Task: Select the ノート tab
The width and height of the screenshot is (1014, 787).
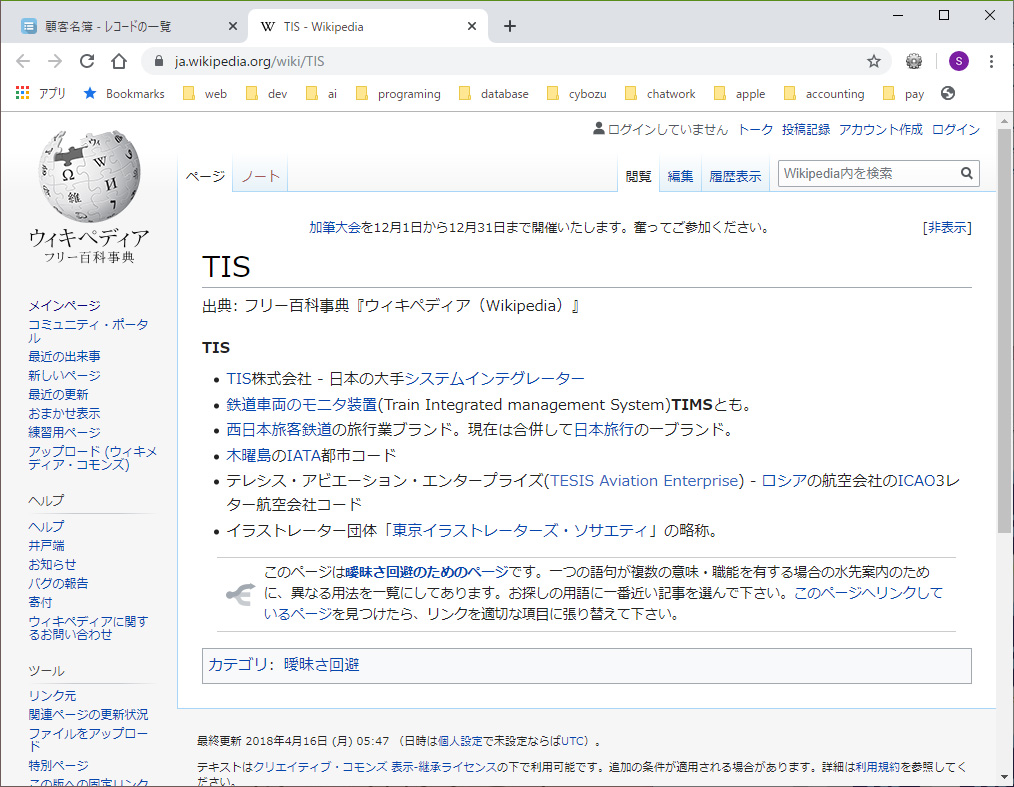Action: (261, 177)
